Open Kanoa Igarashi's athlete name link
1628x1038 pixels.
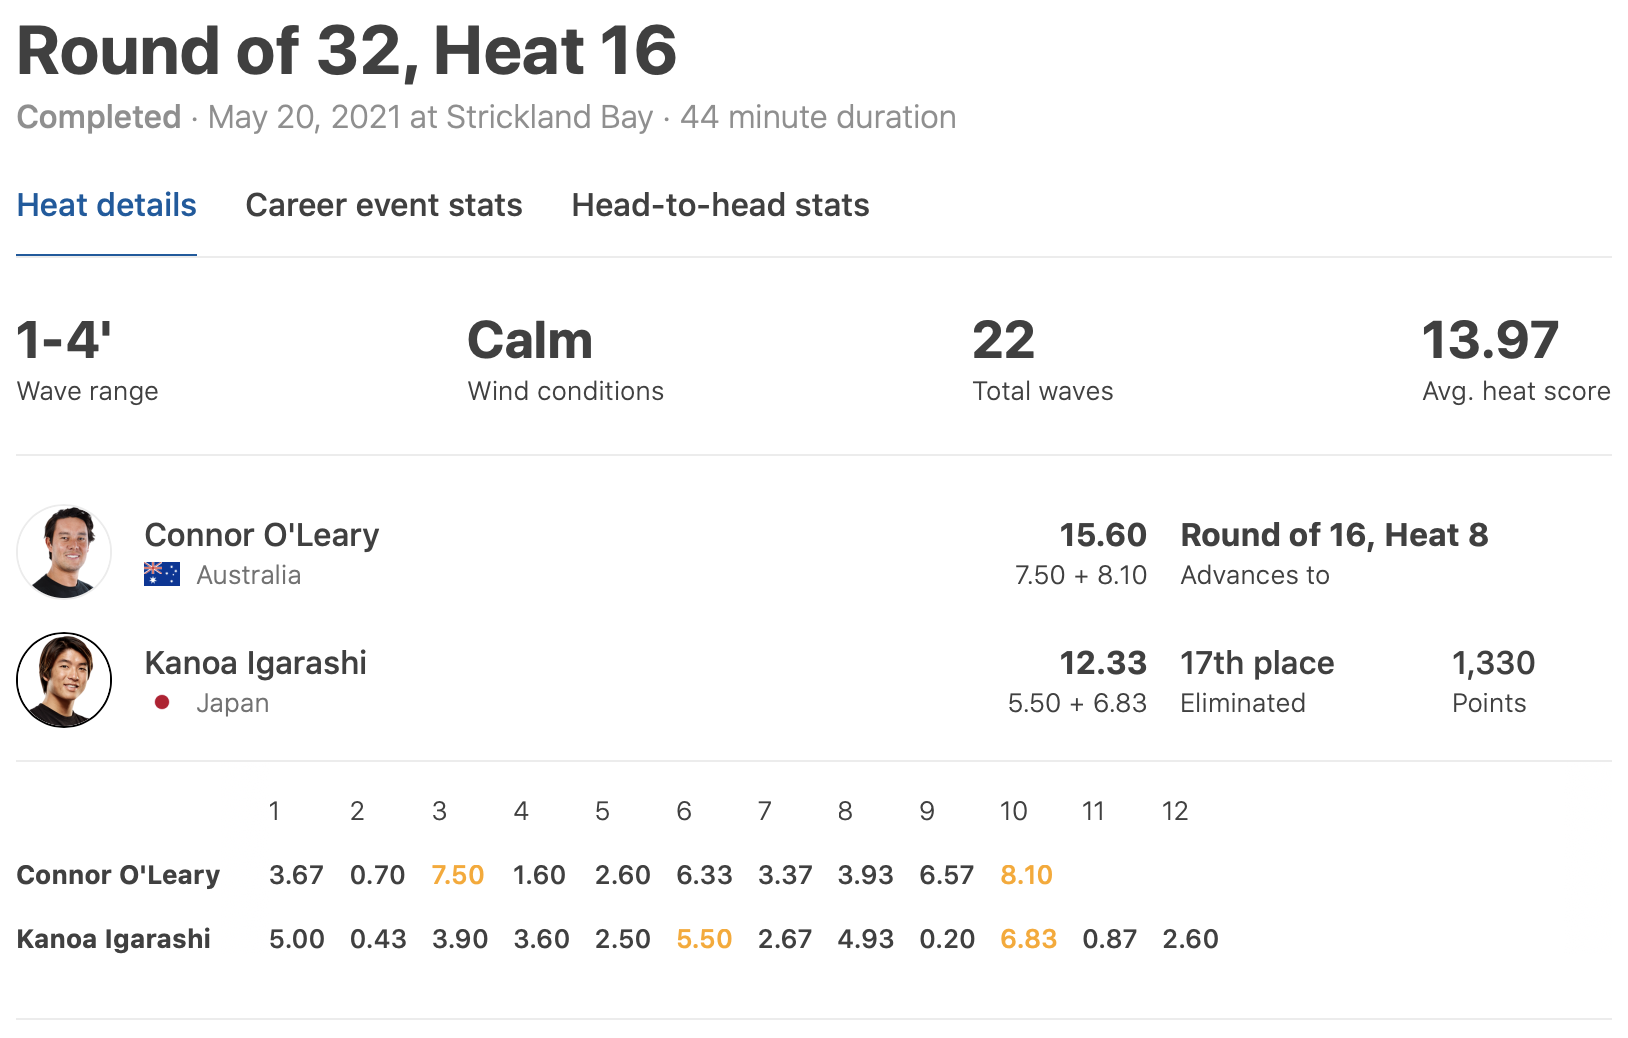point(255,663)
